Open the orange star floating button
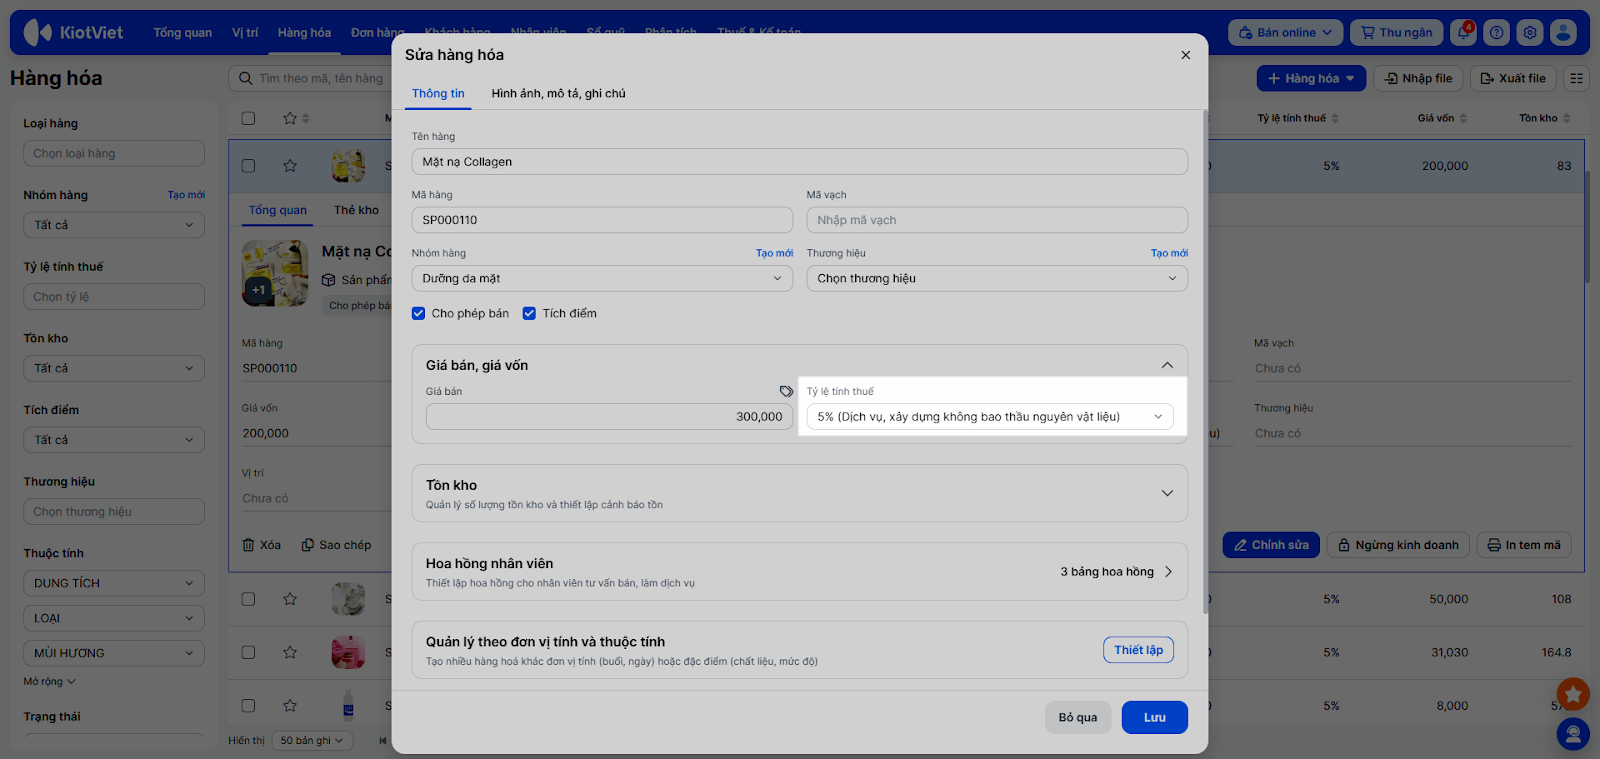 (x=1573, y=693)
